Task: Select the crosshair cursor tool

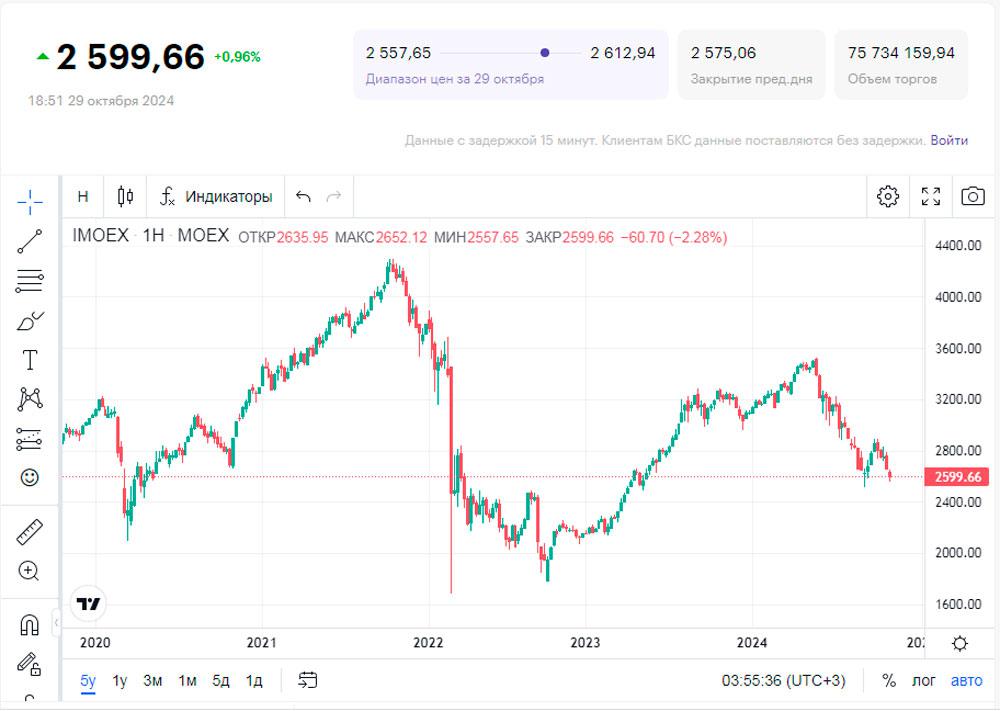Action: [x=30, y=201]
